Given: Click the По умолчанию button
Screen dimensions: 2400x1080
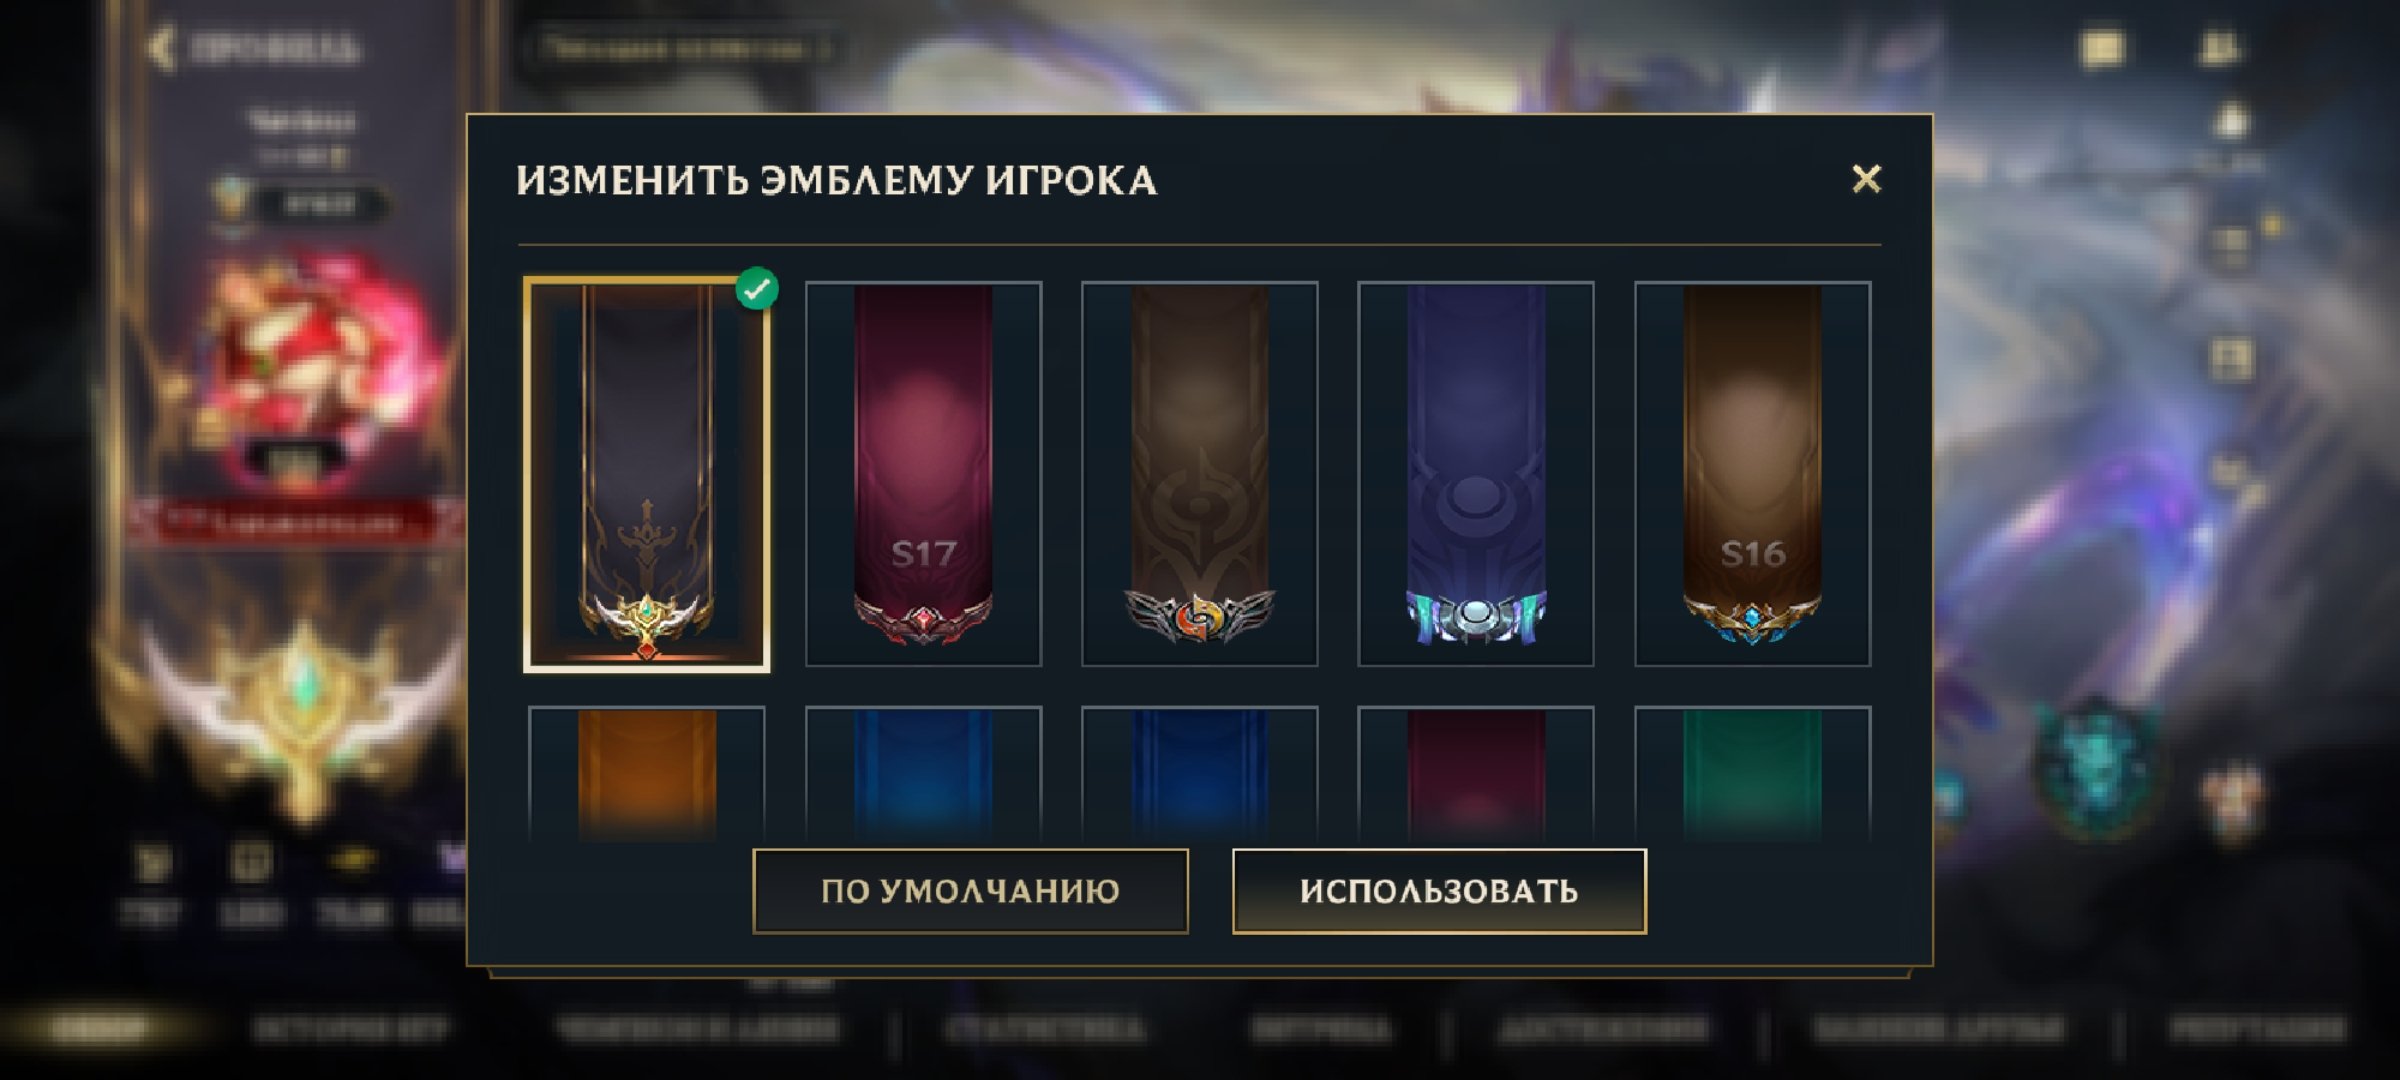Looking at the screenshot, I should click(x=970, y=891).
